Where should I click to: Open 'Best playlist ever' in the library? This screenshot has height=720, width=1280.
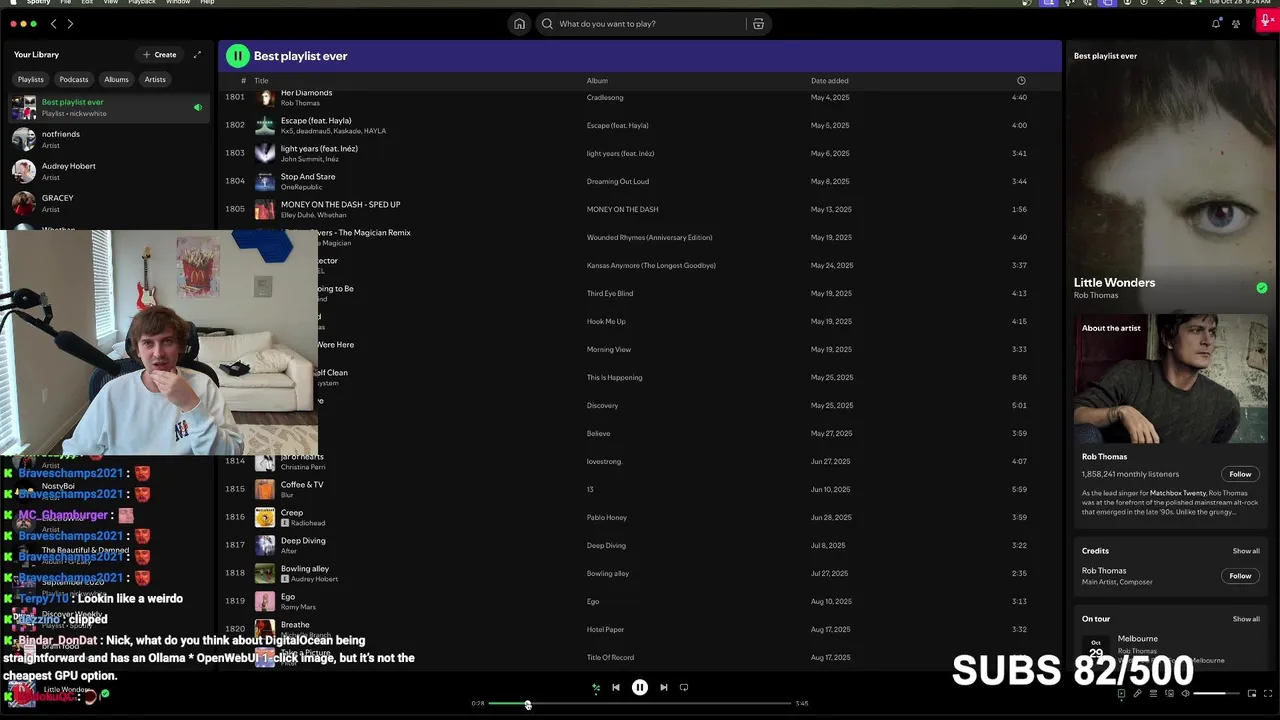pos(108,107)
